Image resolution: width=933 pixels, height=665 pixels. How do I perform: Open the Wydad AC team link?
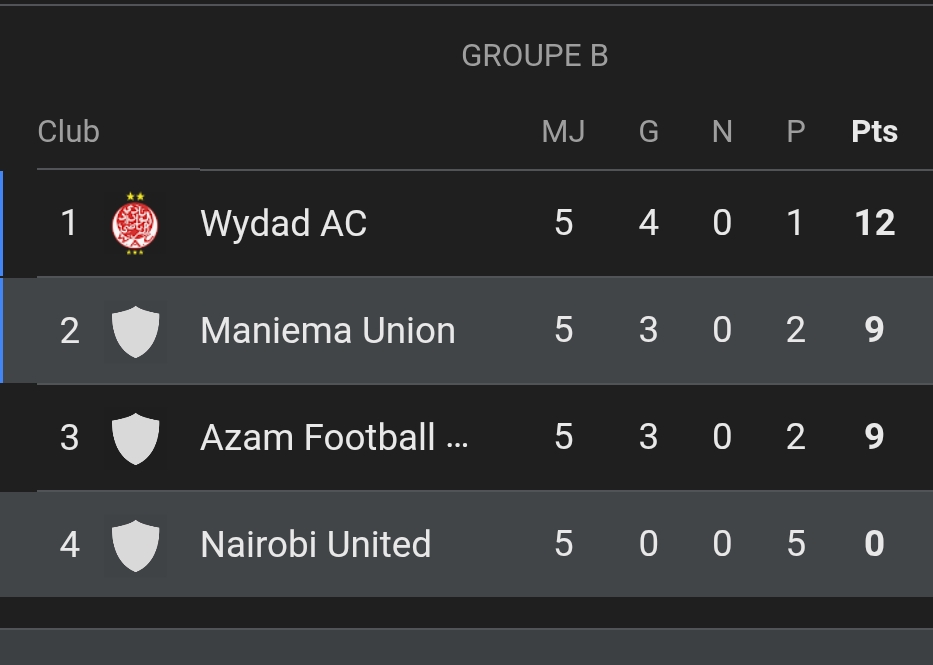(283, 223)
